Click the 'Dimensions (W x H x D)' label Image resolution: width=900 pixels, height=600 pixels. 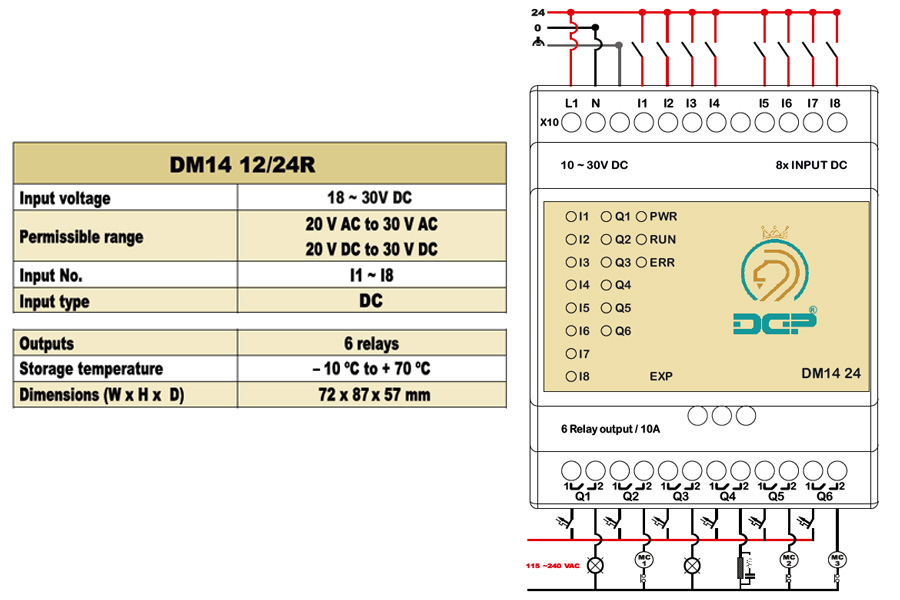coord(102,395)
